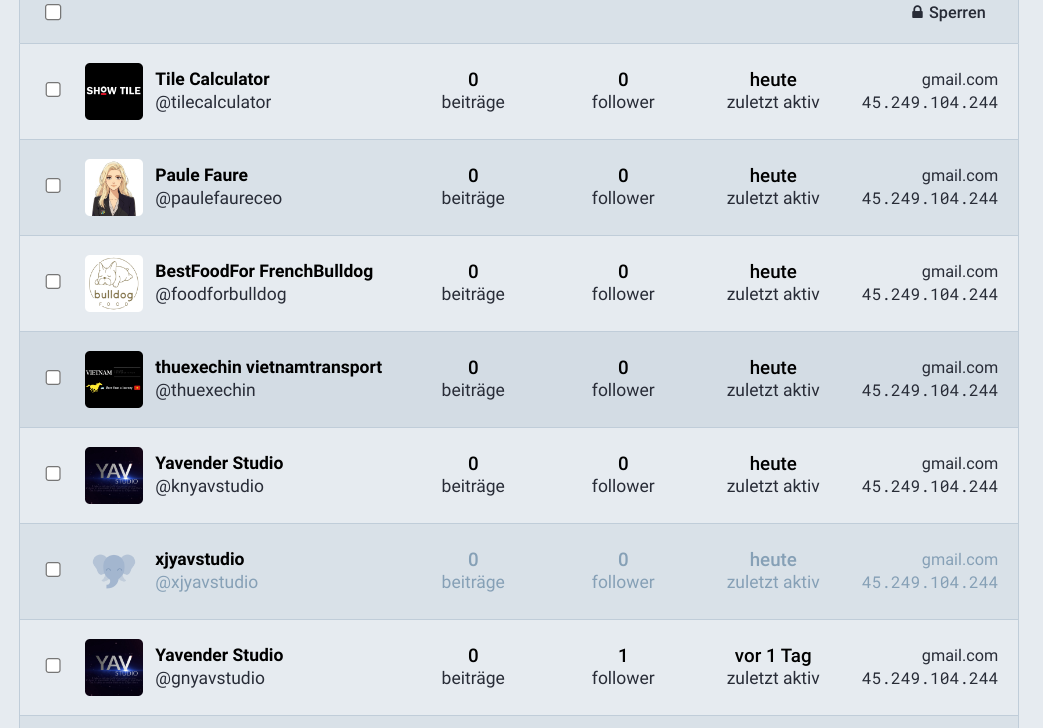The image size is (1043, 728).
Task: Open the @paulefaureceo profile handle
Action: pyautogui.click(x=218, y=198)
